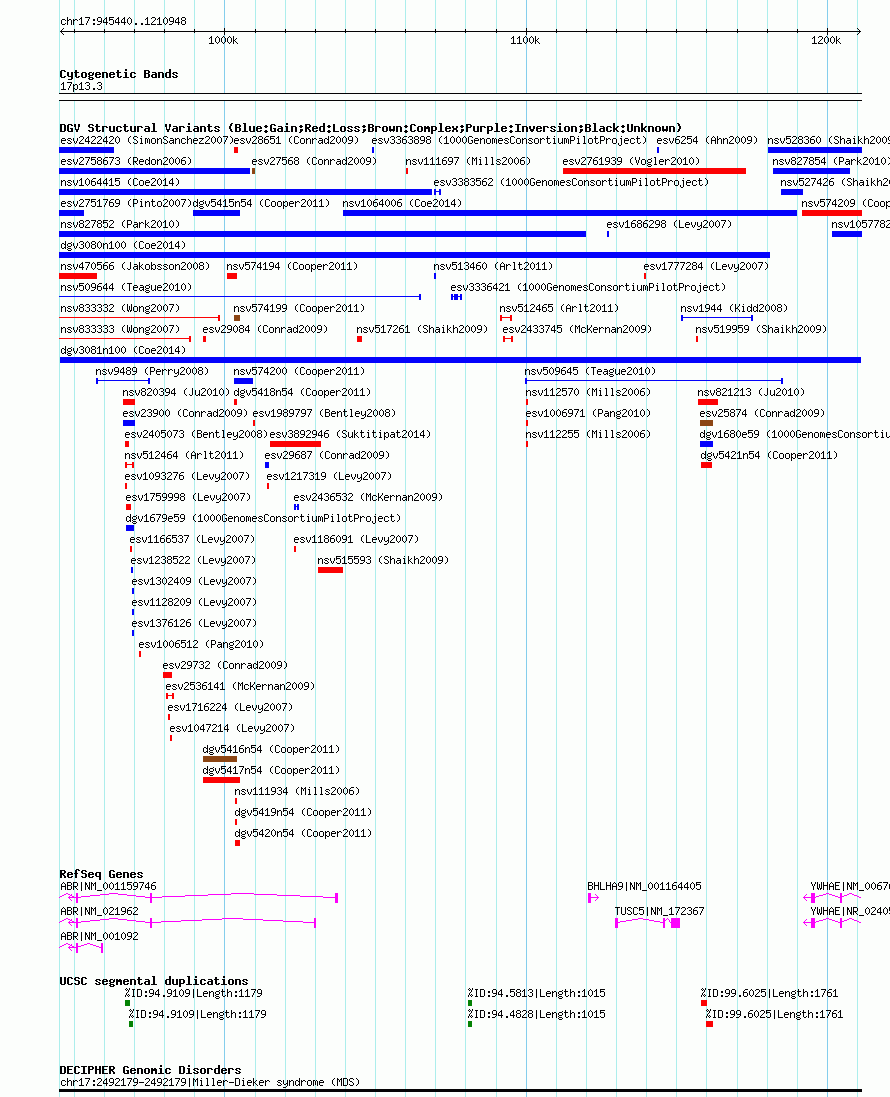Click the 1000k ruler tick label
Screen dimensions: 890x1097
(x=222, y=40)
